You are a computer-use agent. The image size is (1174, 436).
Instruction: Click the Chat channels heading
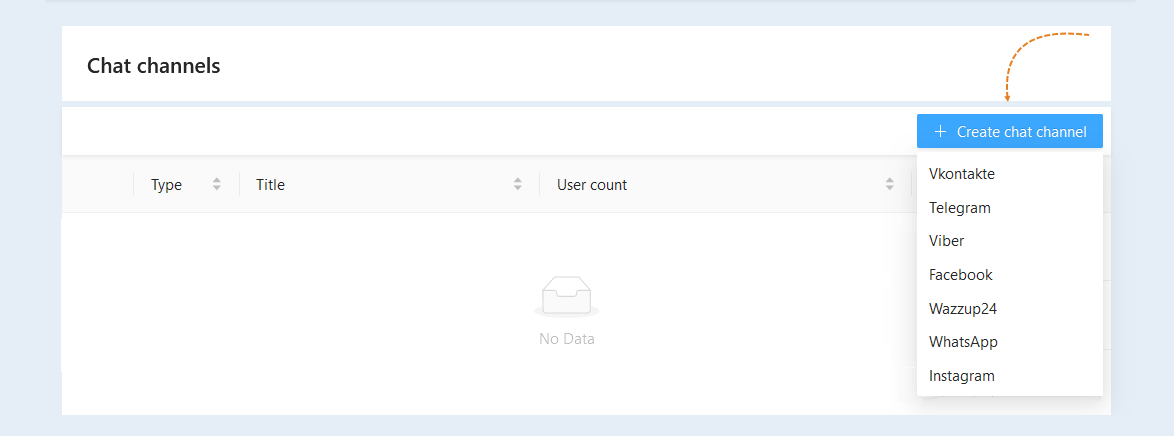pyautogui.click(x=153, y=66)
